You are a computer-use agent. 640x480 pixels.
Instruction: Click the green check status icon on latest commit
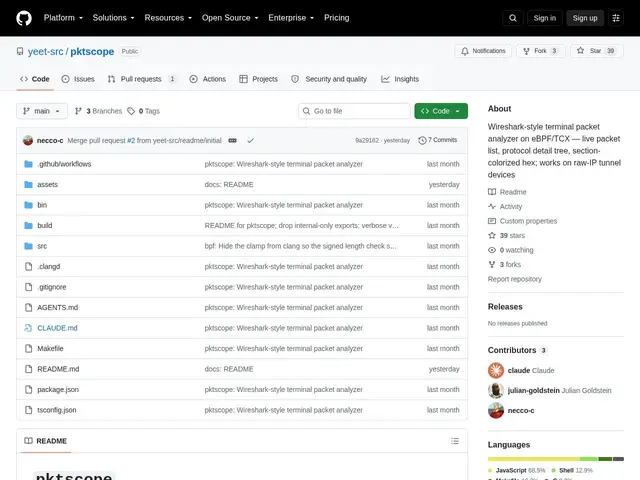click(250, 140)
